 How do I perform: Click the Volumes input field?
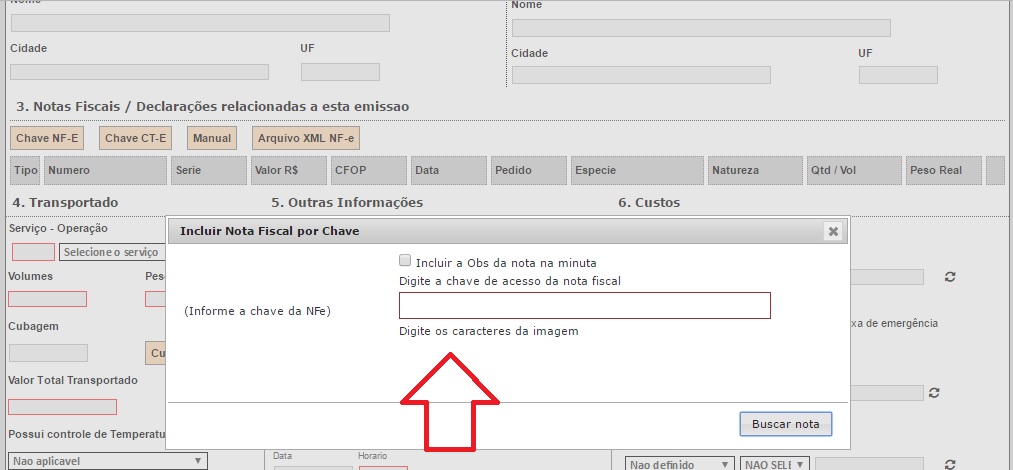pyautogui.click(x=47, y=299)
